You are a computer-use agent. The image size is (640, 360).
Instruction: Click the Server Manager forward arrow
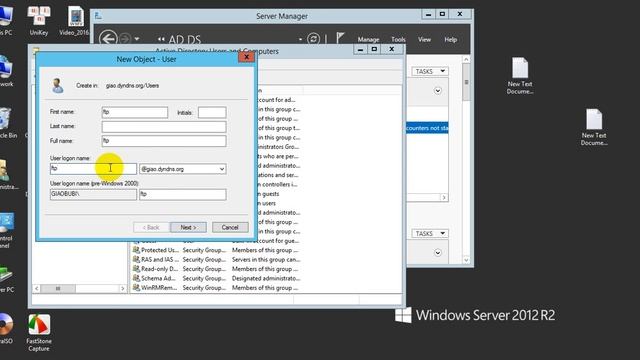(x=125, y=39)
